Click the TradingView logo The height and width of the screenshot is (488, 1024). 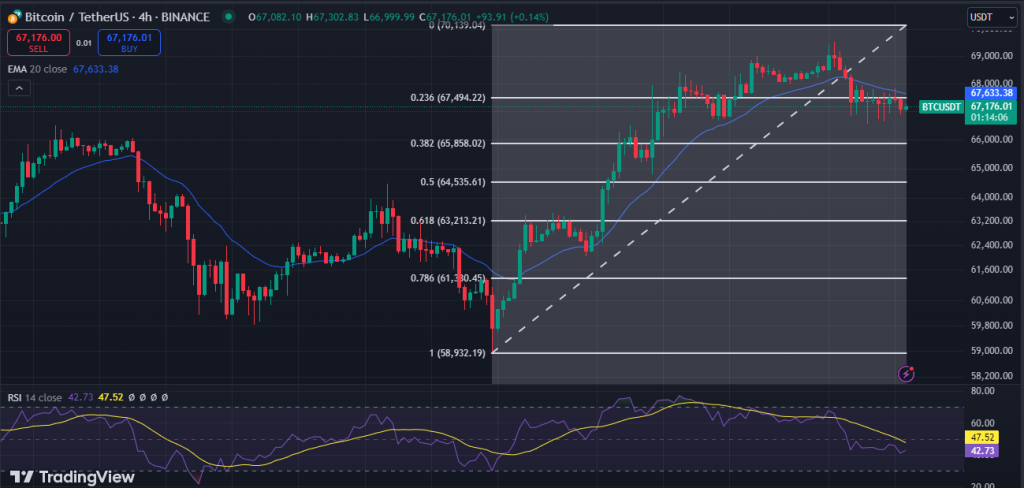73,477
